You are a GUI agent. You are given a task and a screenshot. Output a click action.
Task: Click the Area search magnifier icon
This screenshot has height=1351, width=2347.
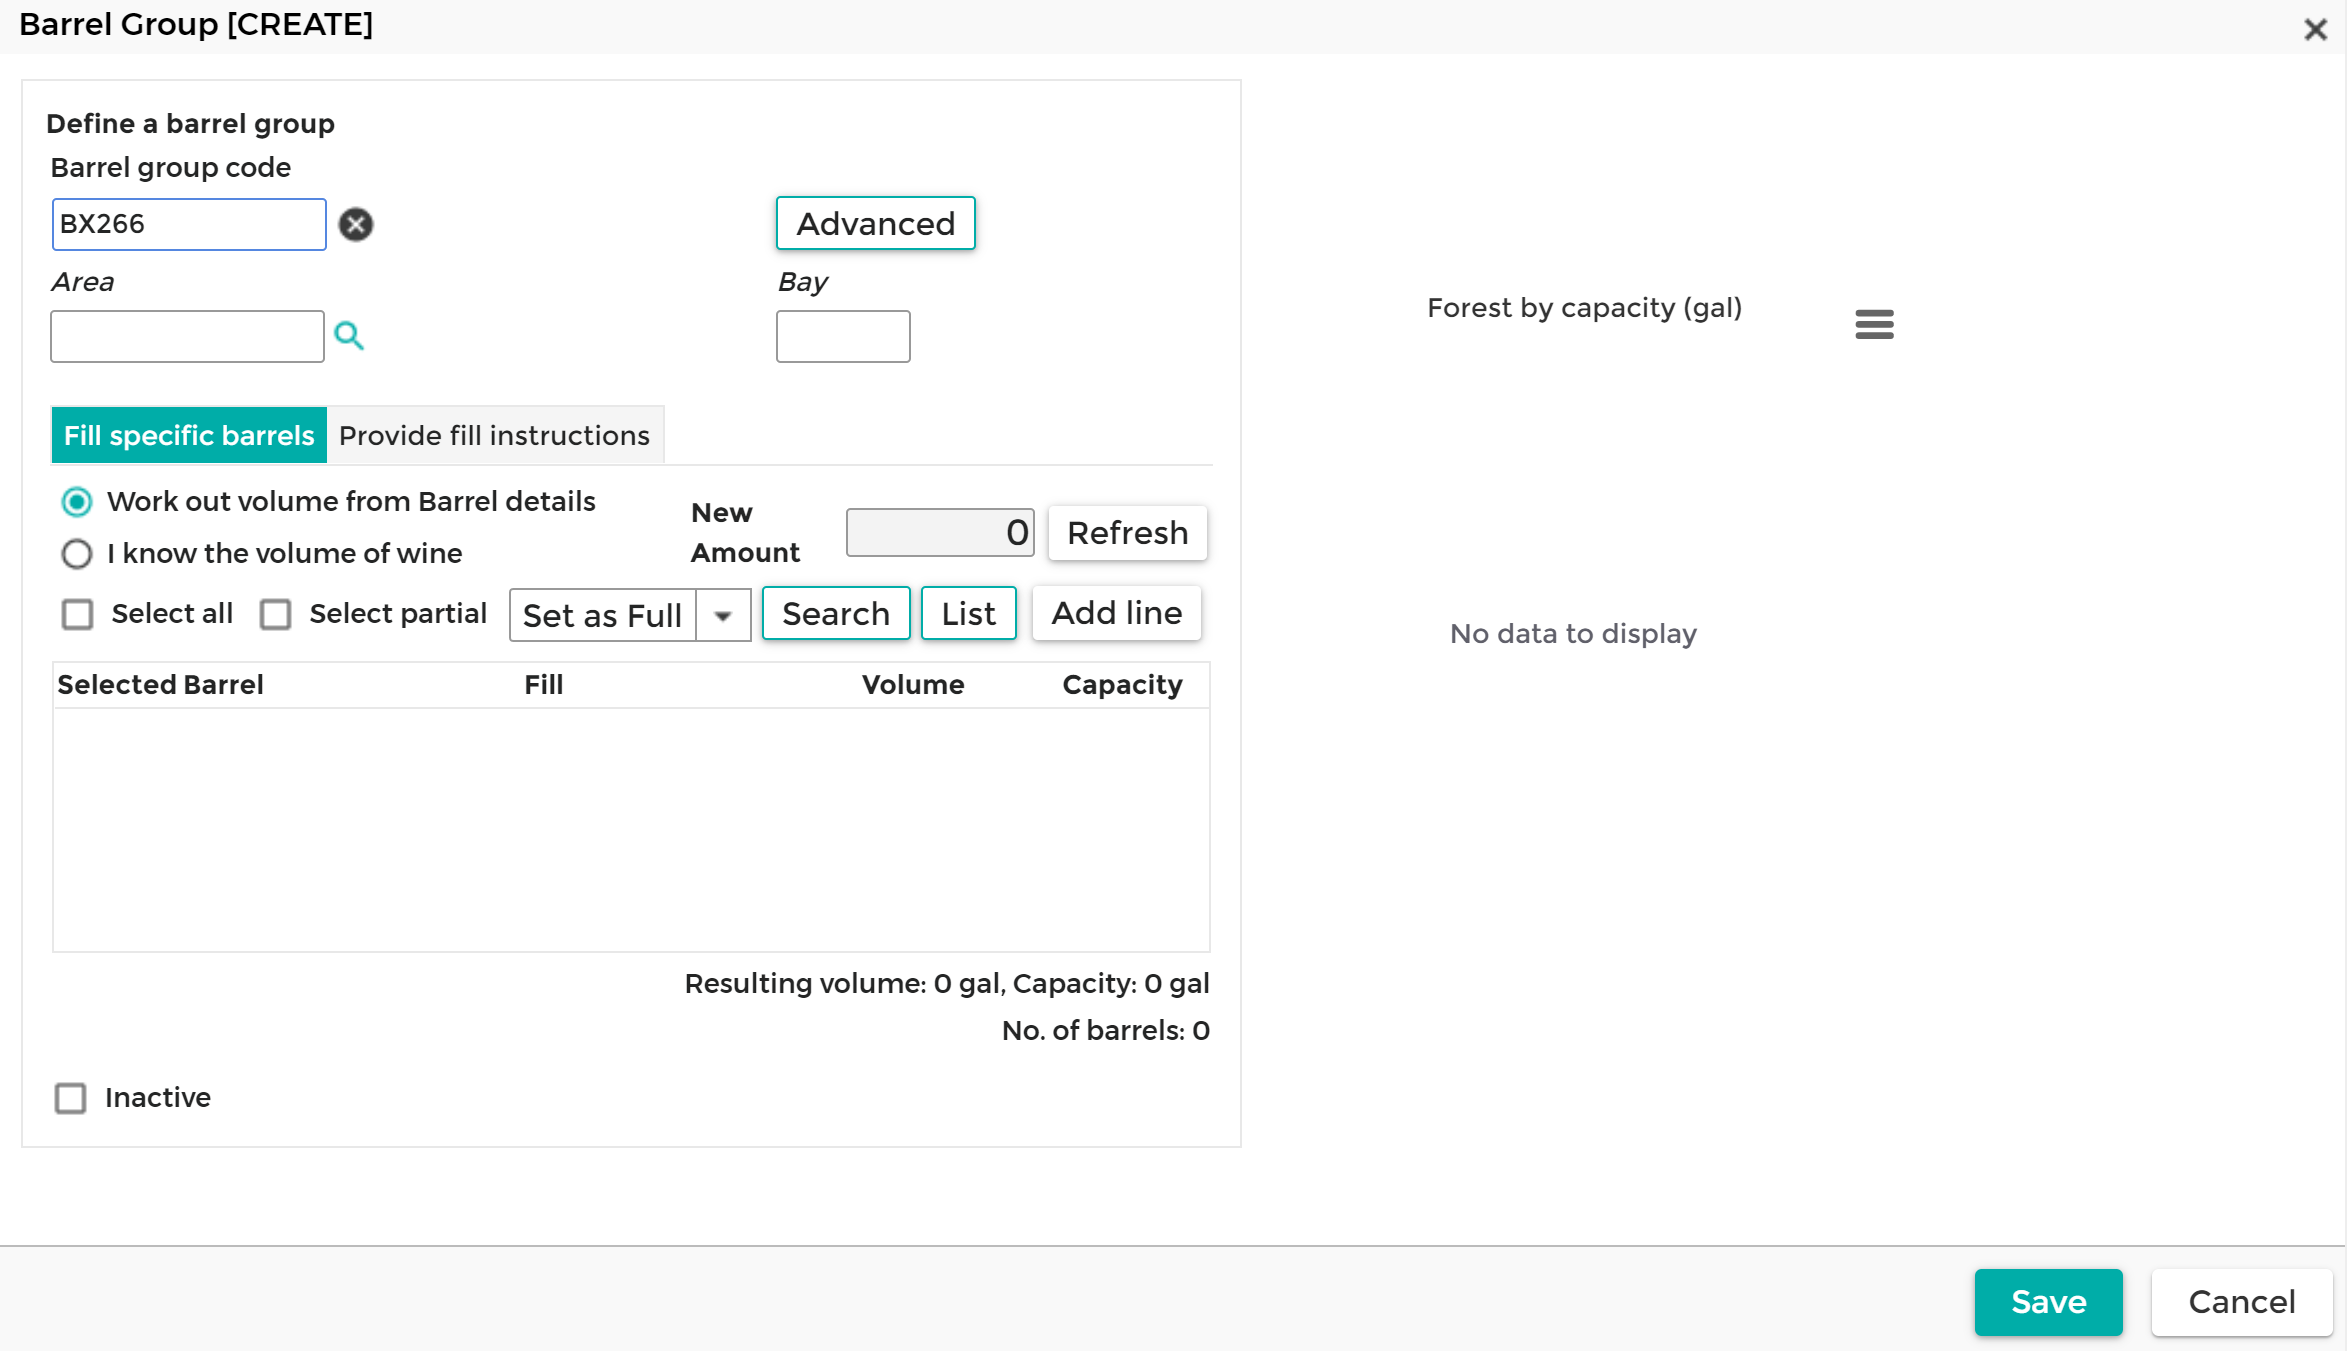(348, 336)
